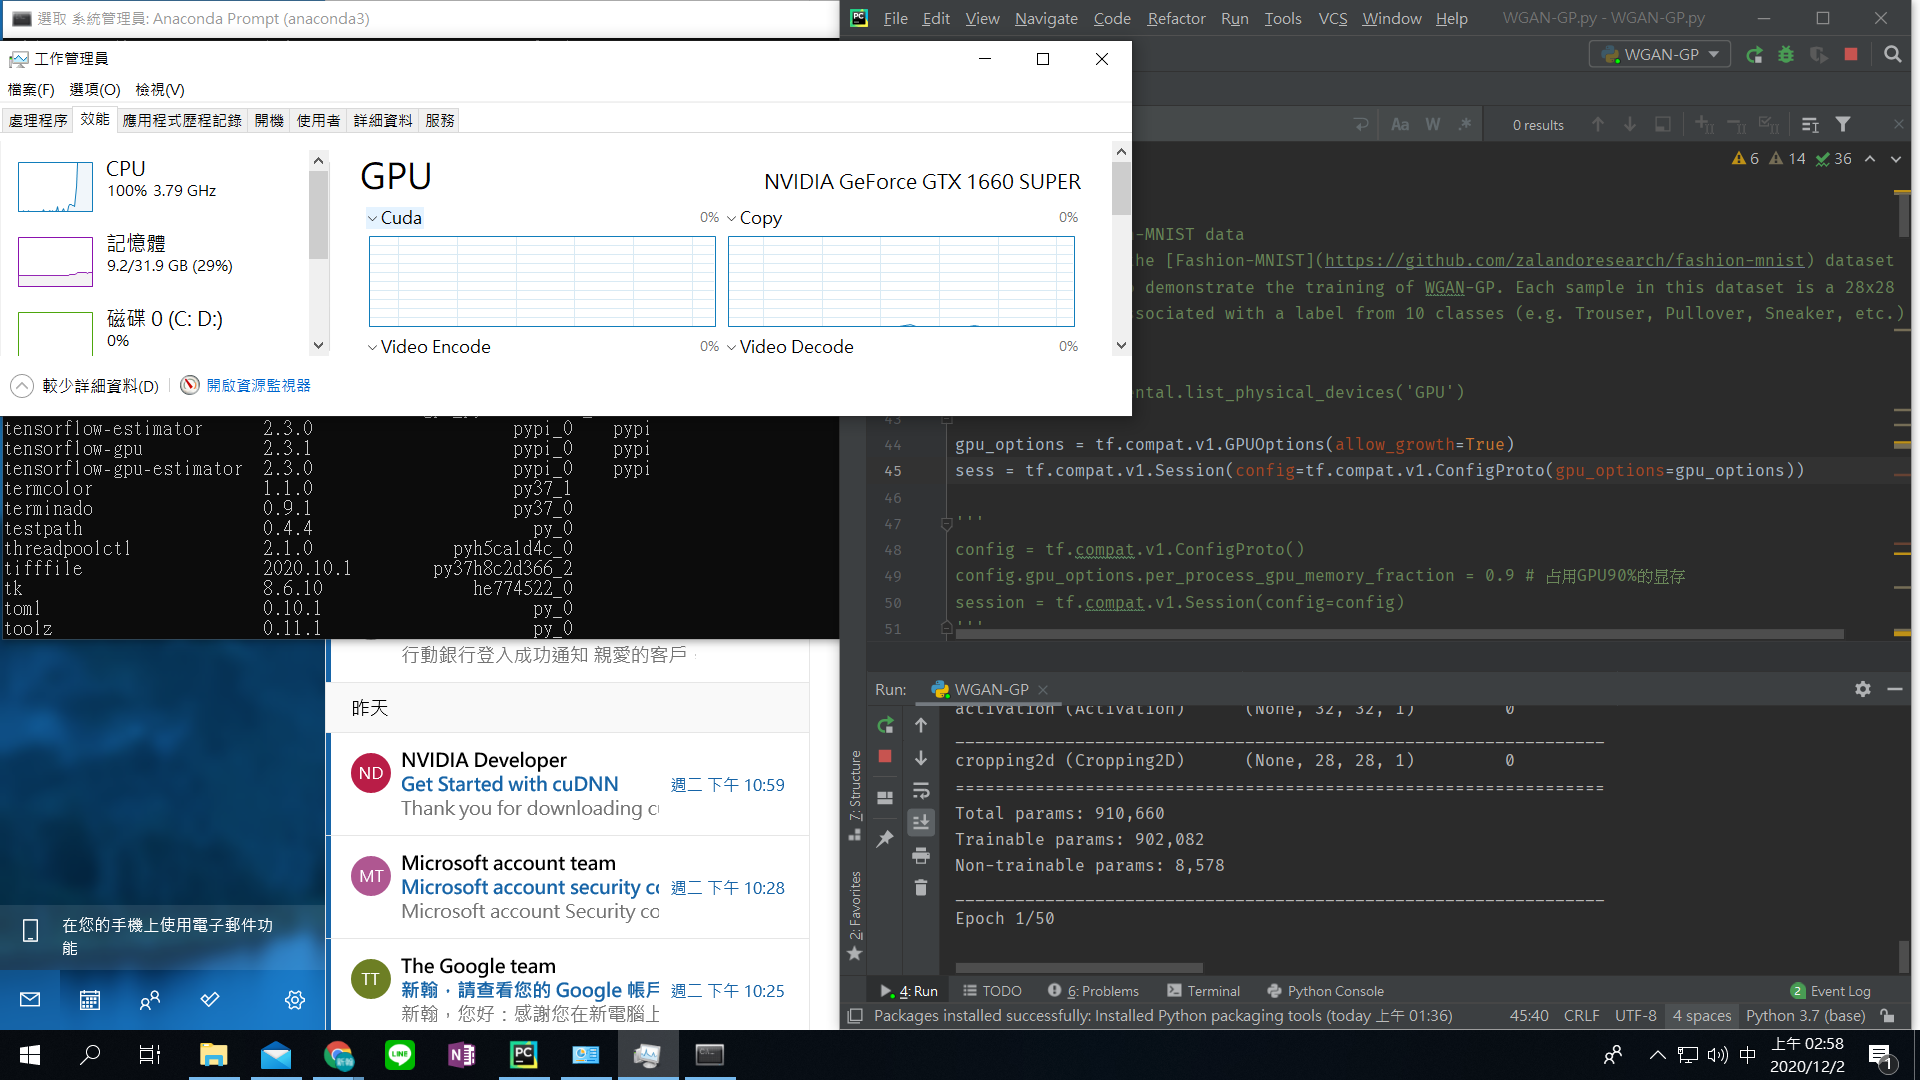Stop the running process with red square icon

pyautogui.click(x=885, y=758)
